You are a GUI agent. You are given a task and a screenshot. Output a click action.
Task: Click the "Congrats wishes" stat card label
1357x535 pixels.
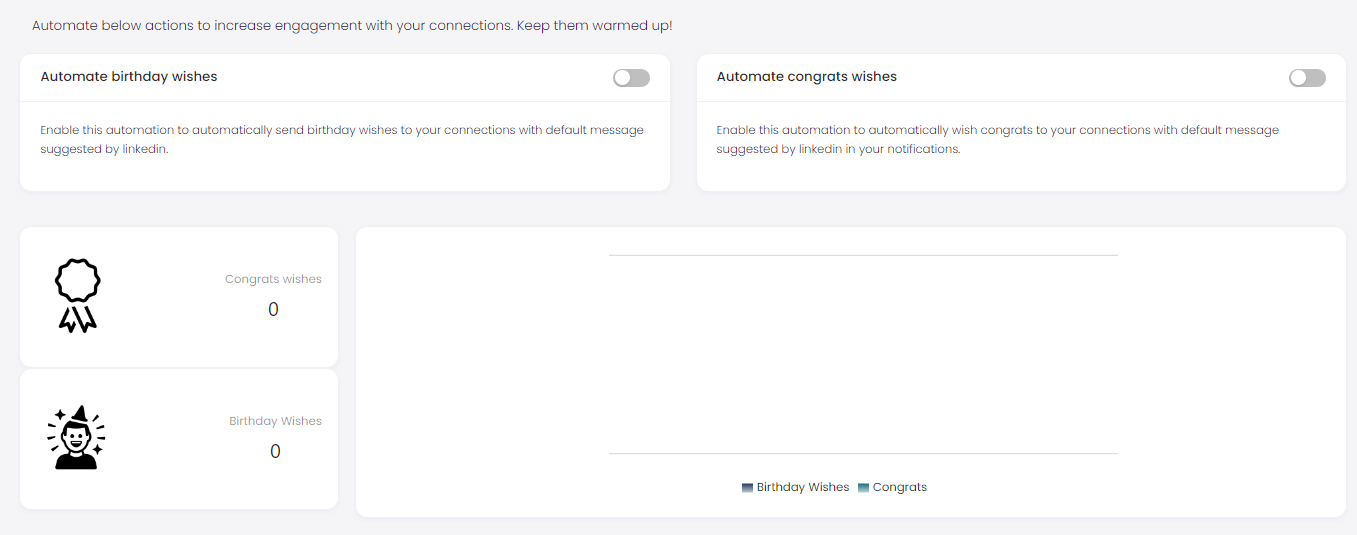pyautogui.click(x=273, y=280)
